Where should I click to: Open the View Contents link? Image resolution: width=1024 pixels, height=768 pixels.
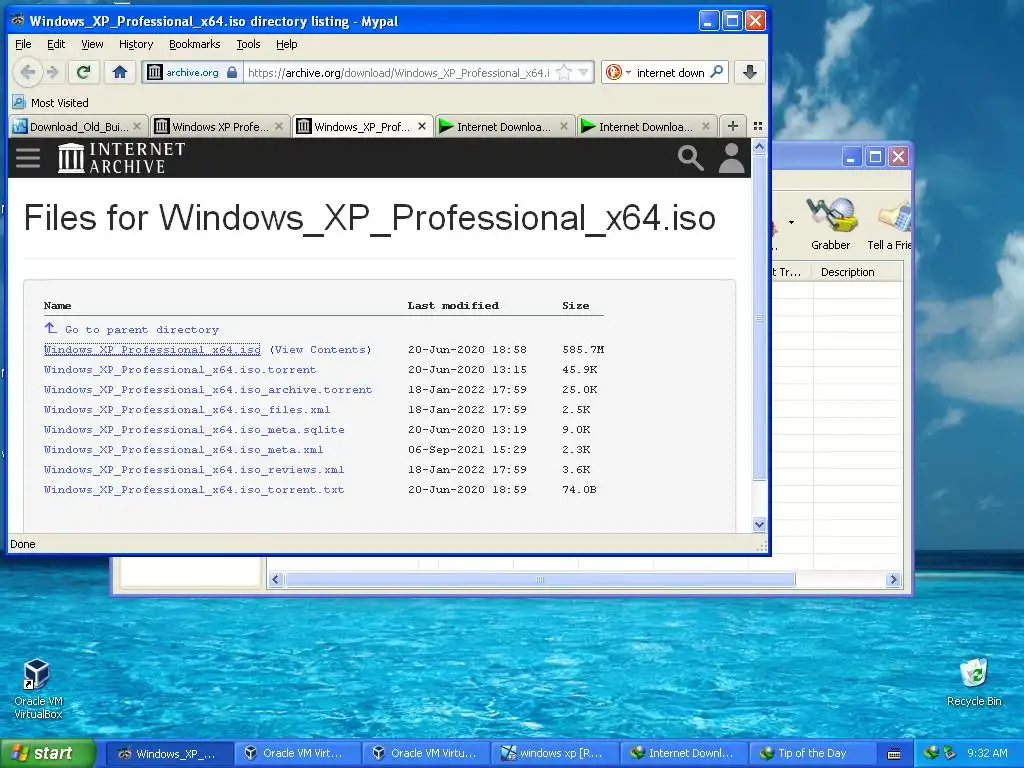pyautogui.click(x=320, y=349)
